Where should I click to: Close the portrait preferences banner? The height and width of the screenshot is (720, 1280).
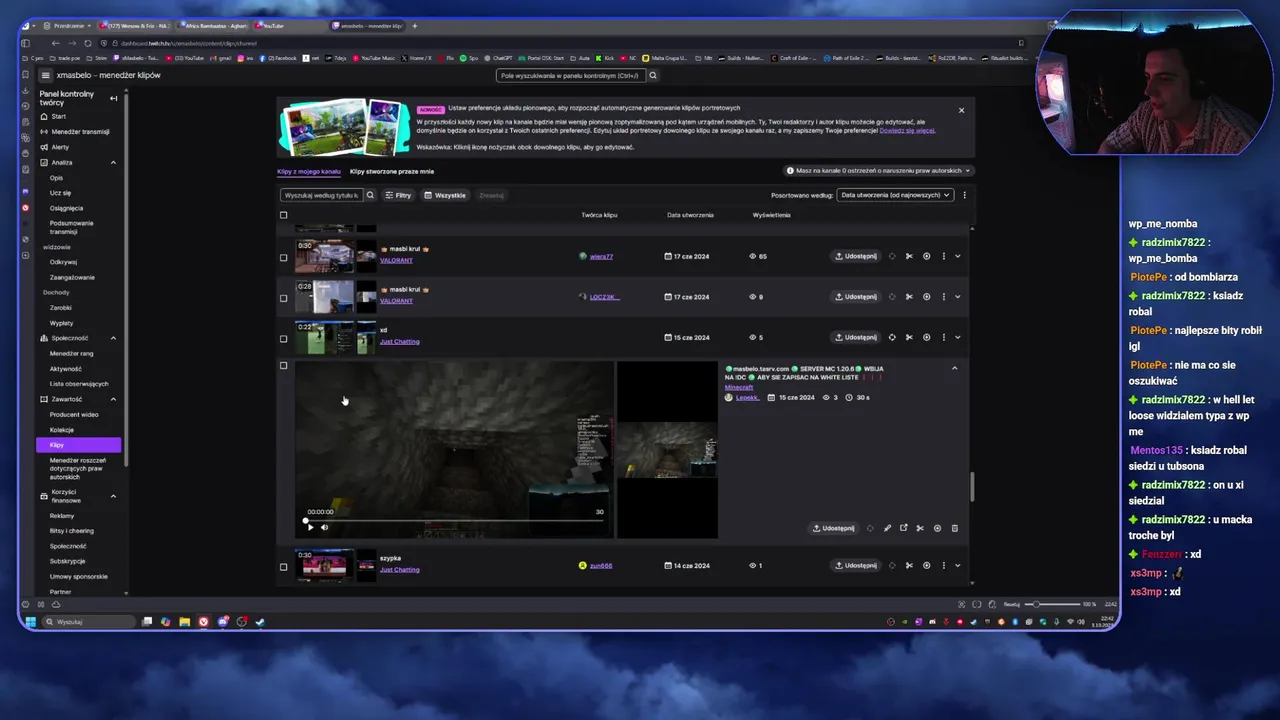(961, 110)
